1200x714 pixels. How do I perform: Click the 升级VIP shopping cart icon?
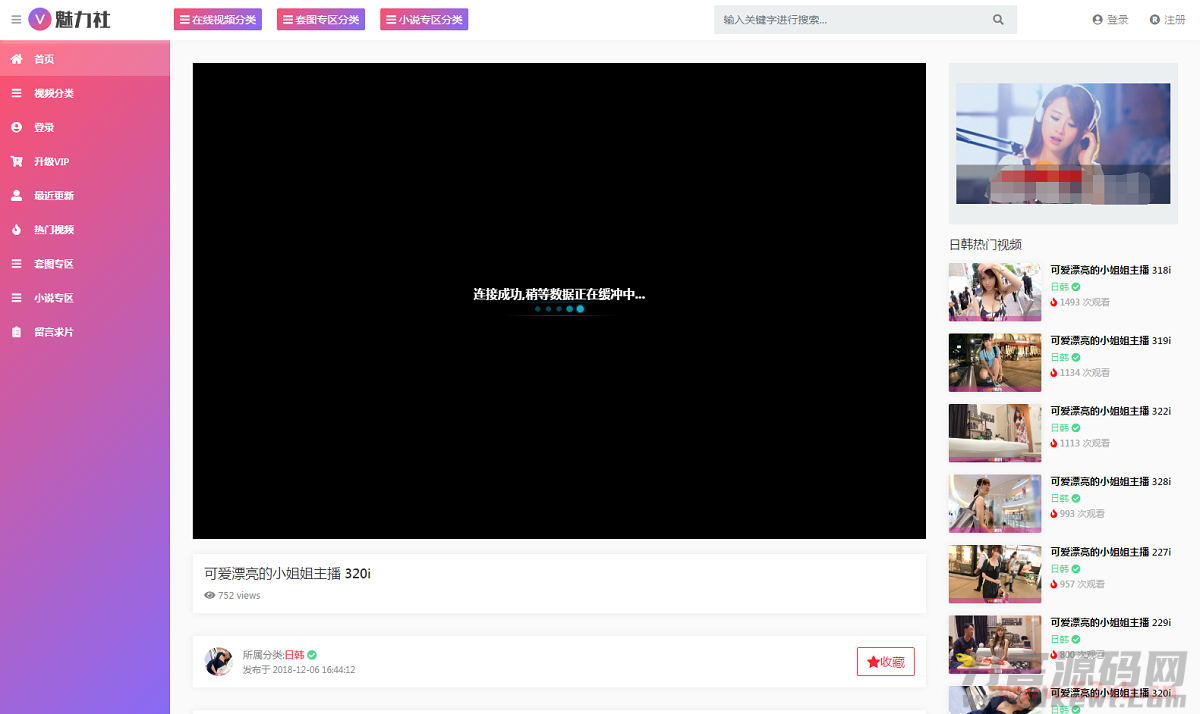tap(16, 161)
